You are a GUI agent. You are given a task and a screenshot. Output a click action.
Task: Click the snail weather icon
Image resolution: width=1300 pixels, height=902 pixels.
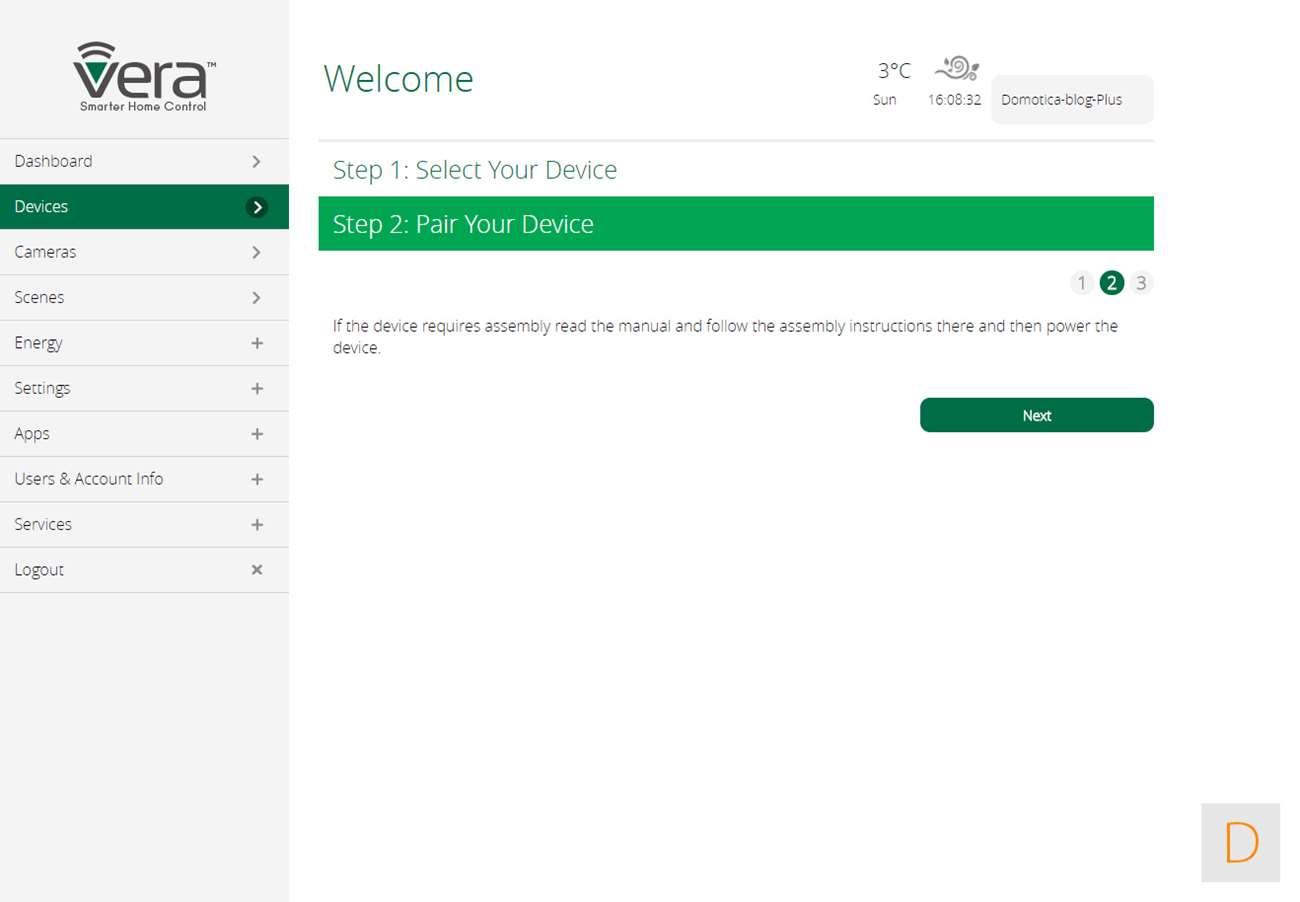pyautogui.click(x=956, y=68)
